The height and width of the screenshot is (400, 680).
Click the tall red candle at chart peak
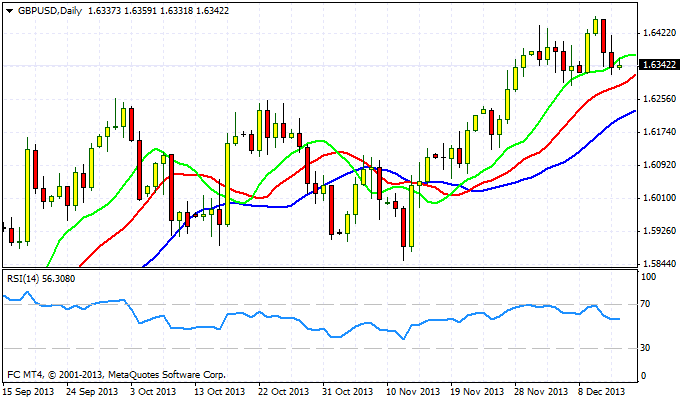pyautogui.click(x=603, y=36)
